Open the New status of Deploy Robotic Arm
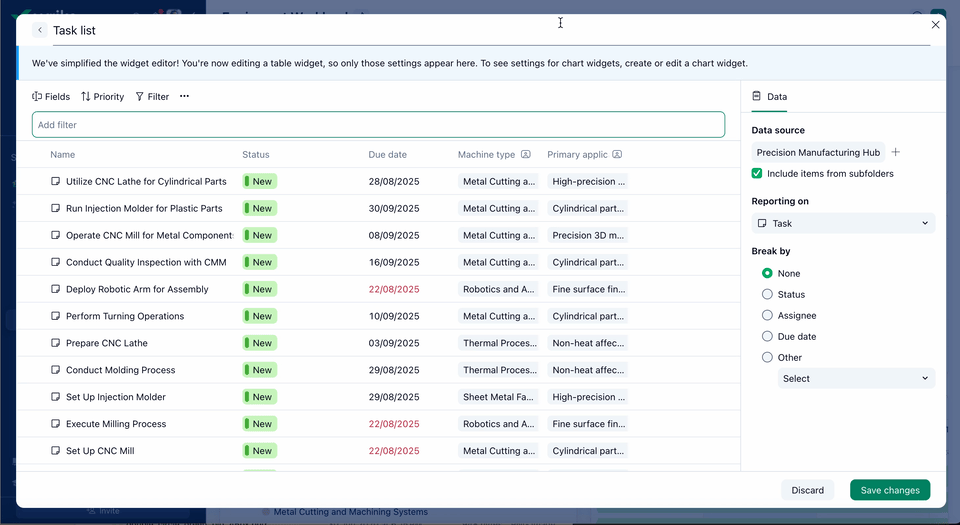Screen dimensions: 960x525 (260, 289)
